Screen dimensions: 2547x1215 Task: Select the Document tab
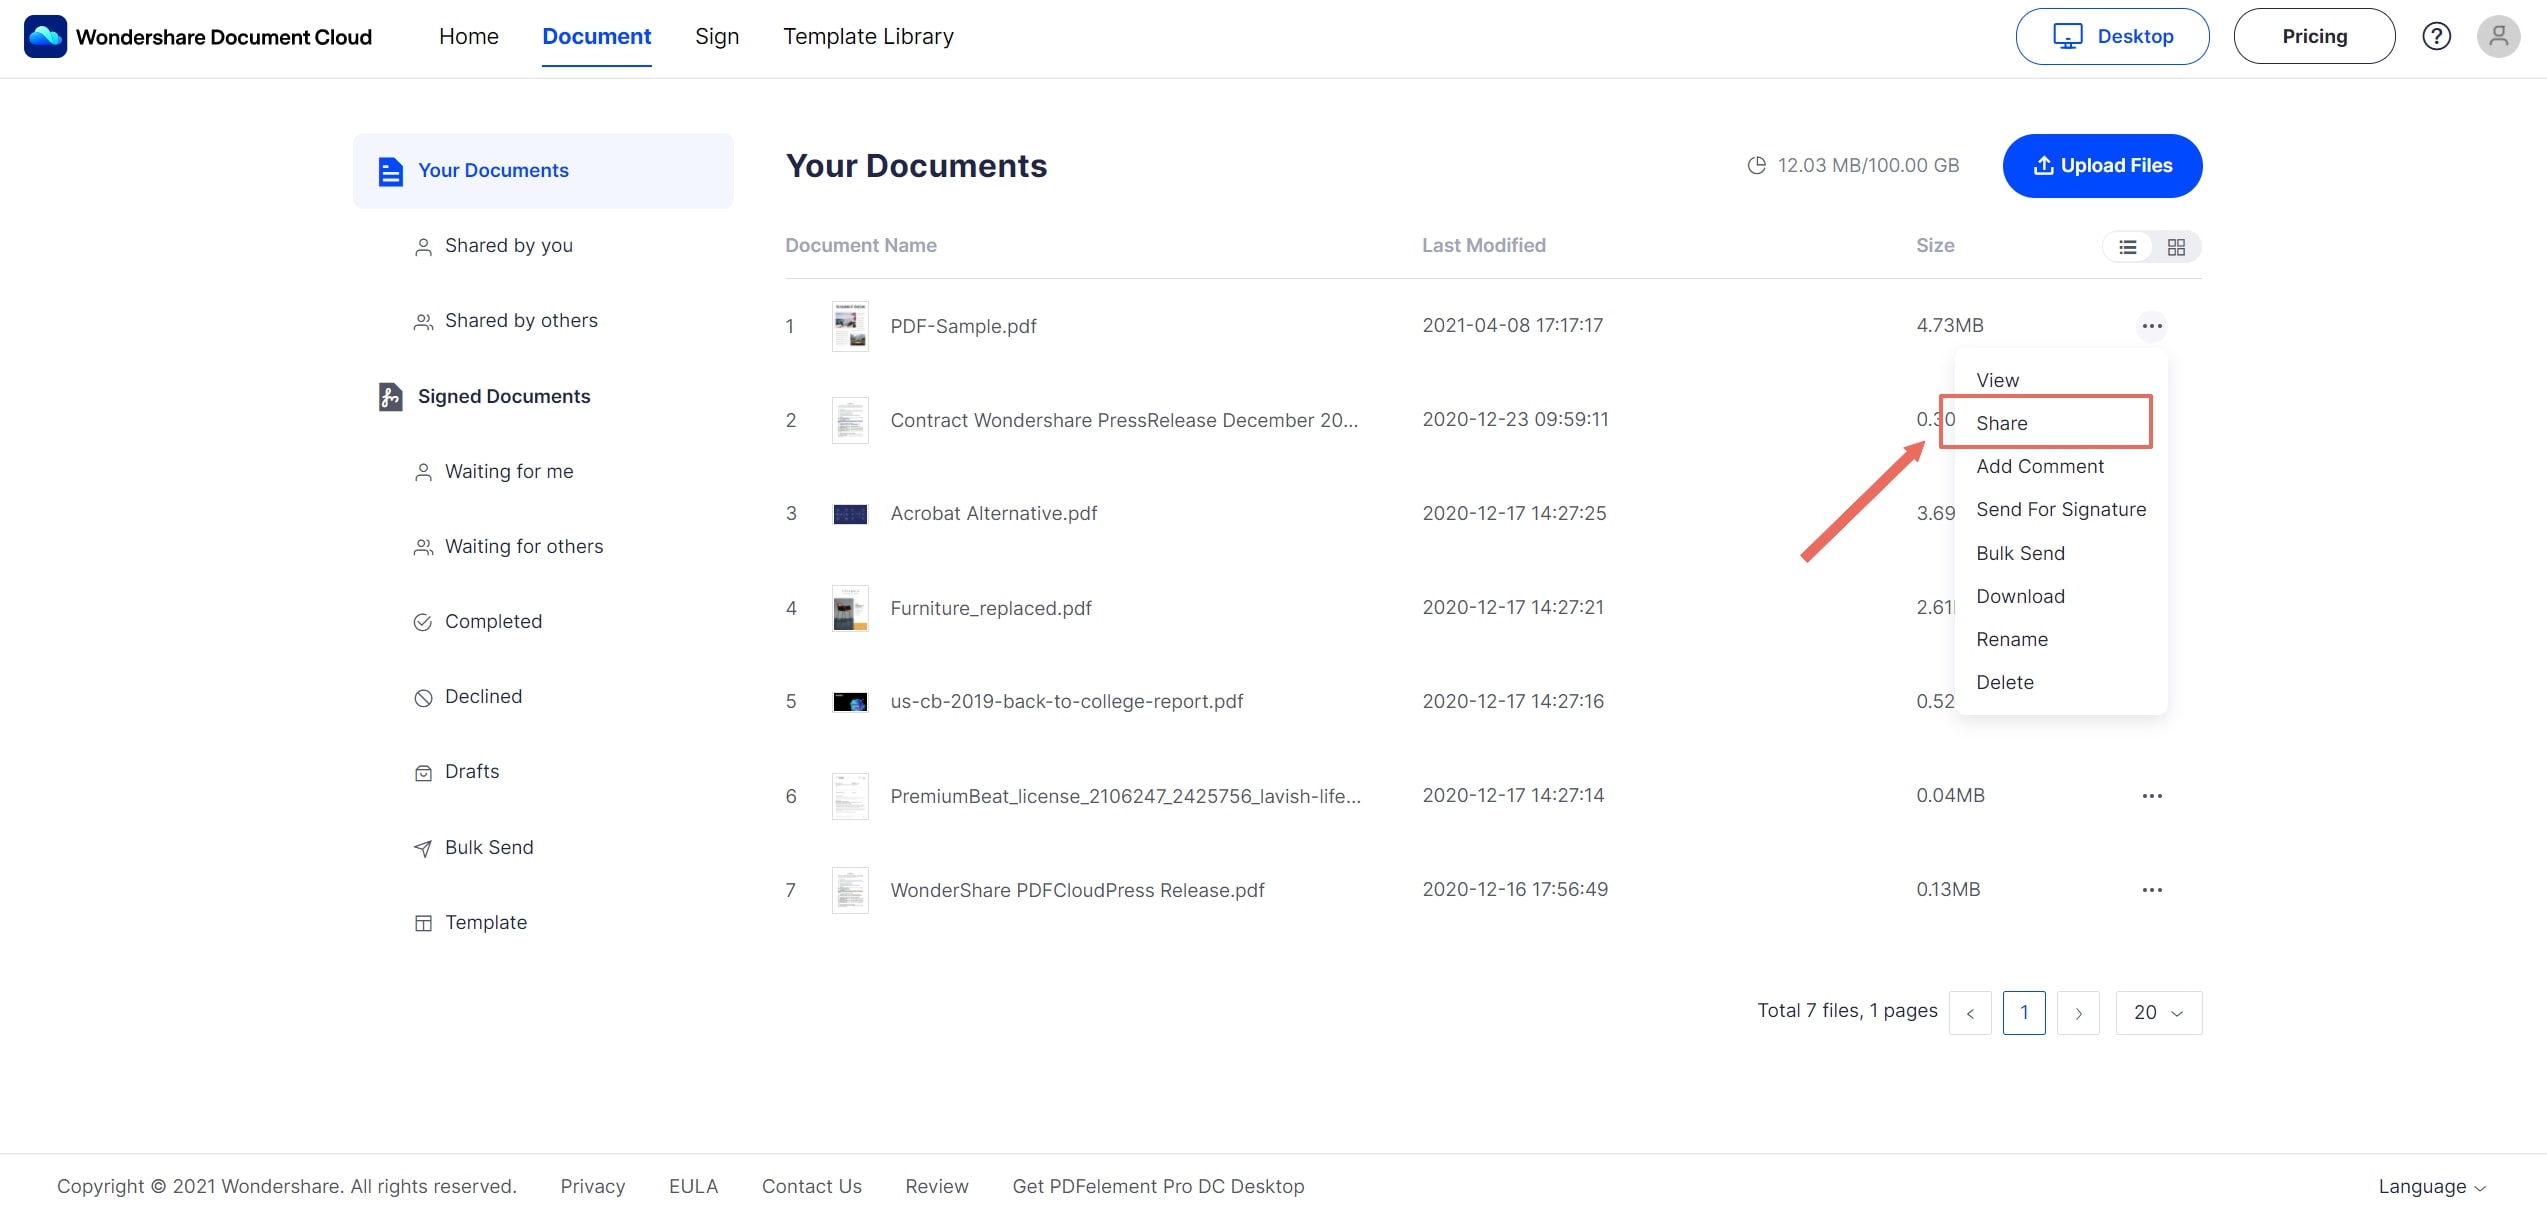596,37
